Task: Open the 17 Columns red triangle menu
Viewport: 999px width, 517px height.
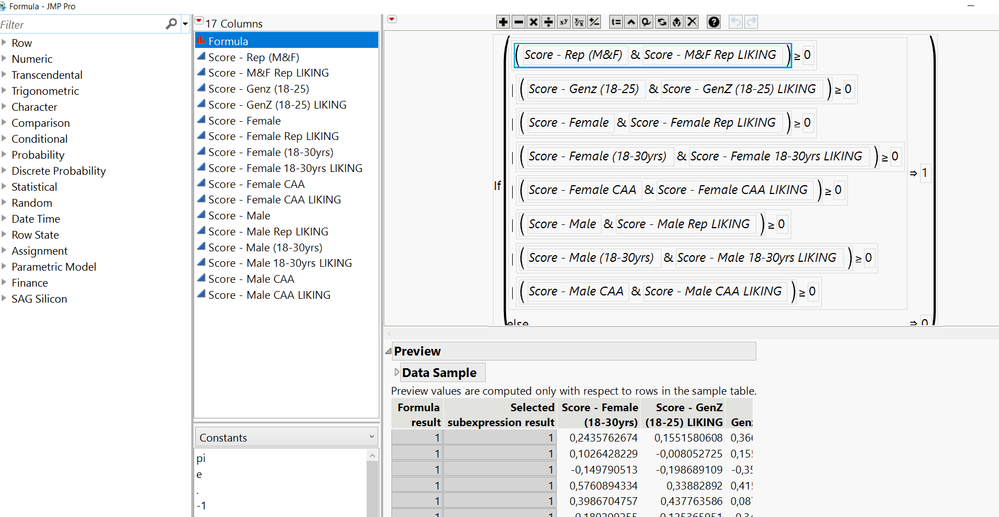Action: click(x=199, y=21)
